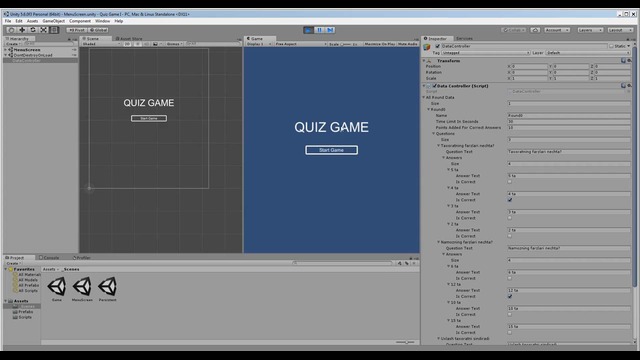The height and width of the screenshot is (360, 640).
Task: Toggle scene lighting button
Action: (x=138, y=44)
